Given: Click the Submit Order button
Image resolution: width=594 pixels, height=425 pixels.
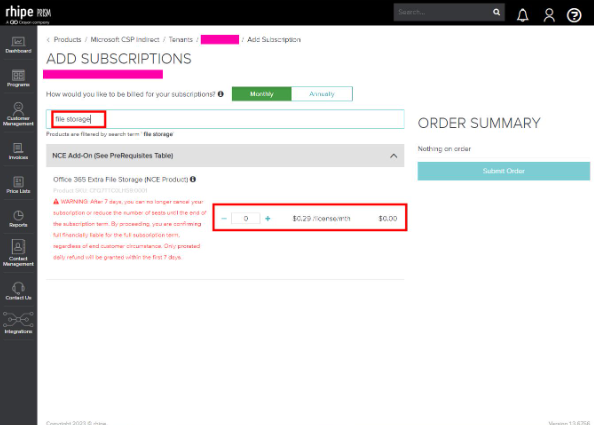Looking at the screenshot, I should 503,171.
